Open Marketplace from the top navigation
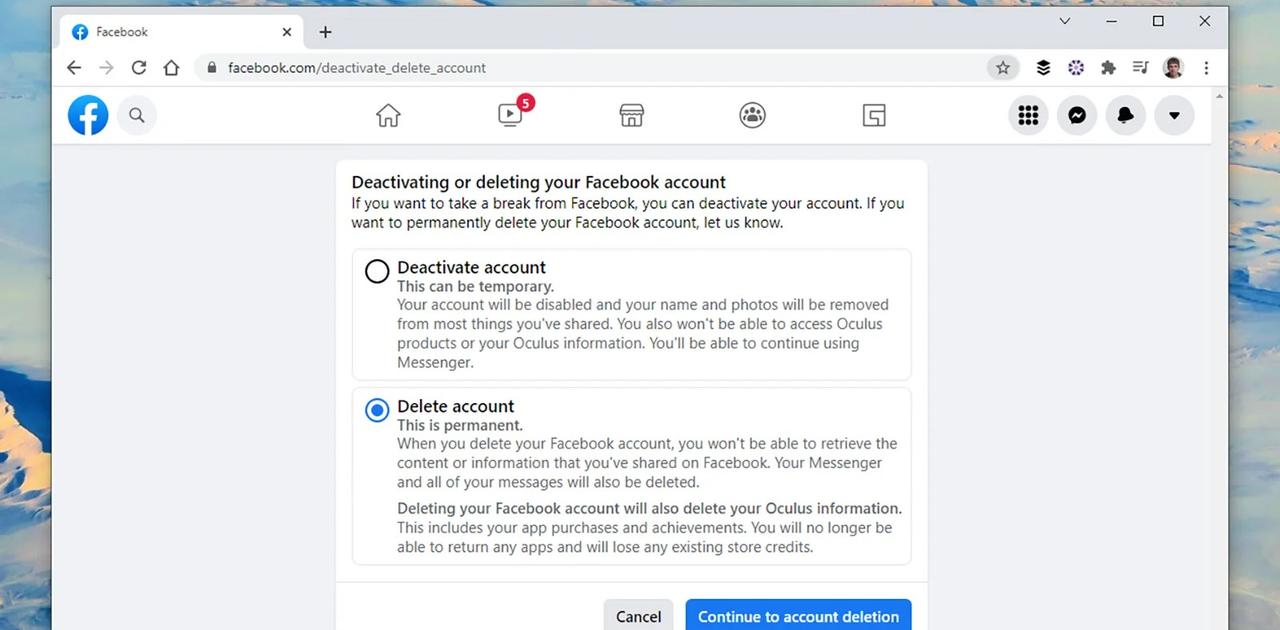Viewport: 1280px width, 630px height. point(631,114)
